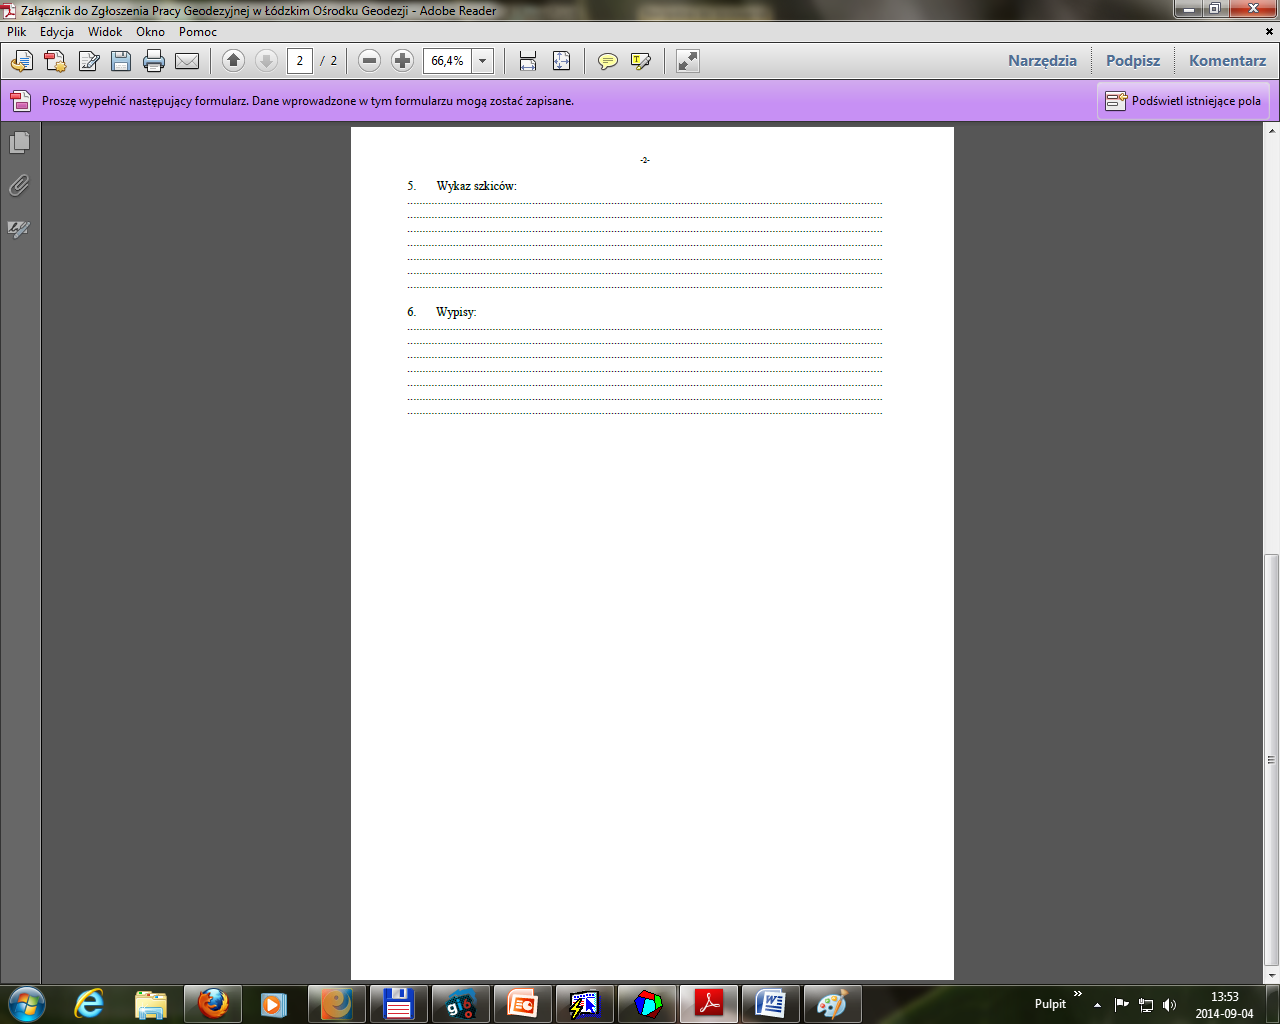Screen dimensions: 1280x1024
Task: Click the current page number field
Action: (x=300, y=61)
